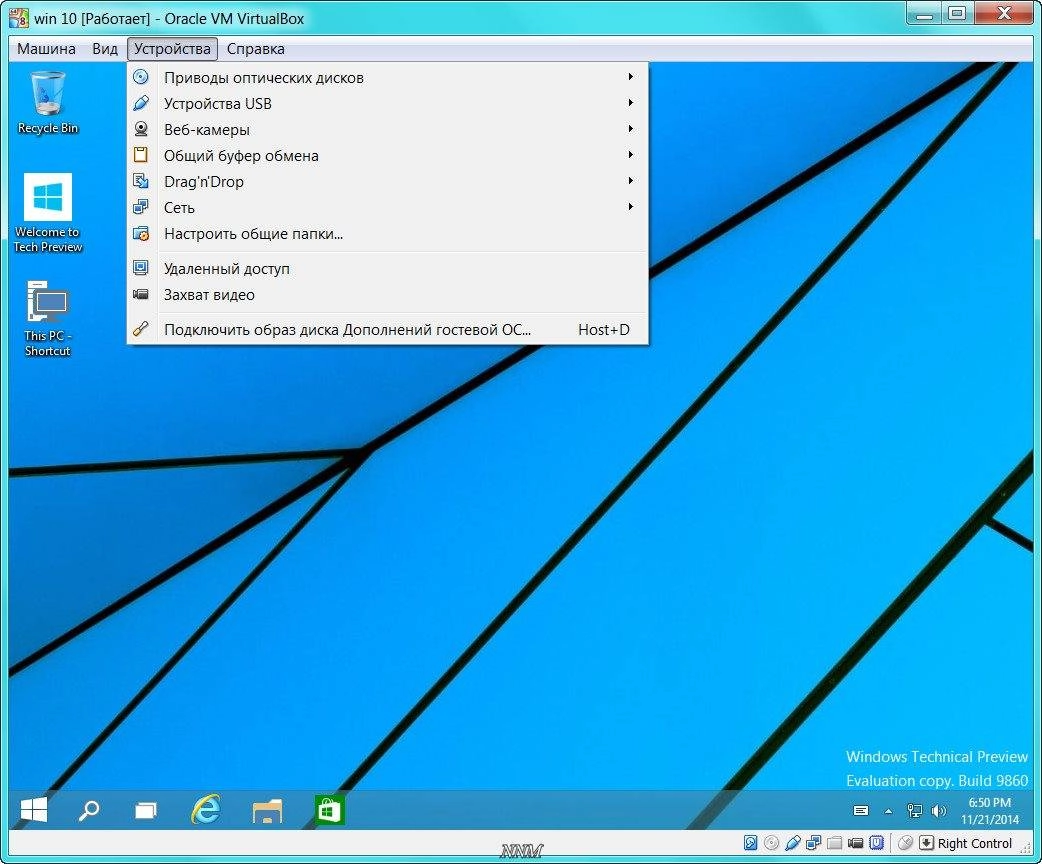The height and width of the screenshot is (864, 1042).
Task: Expand the Общий буфер обмена submenu
Action: [387, 155]
